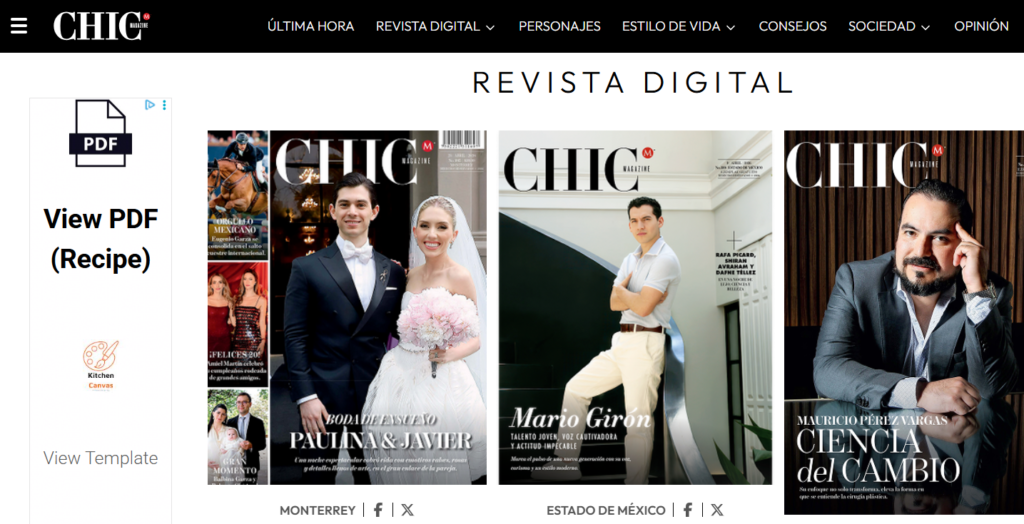
Task: Share Monterrey edition on X
Action: [x=408, y=510]
